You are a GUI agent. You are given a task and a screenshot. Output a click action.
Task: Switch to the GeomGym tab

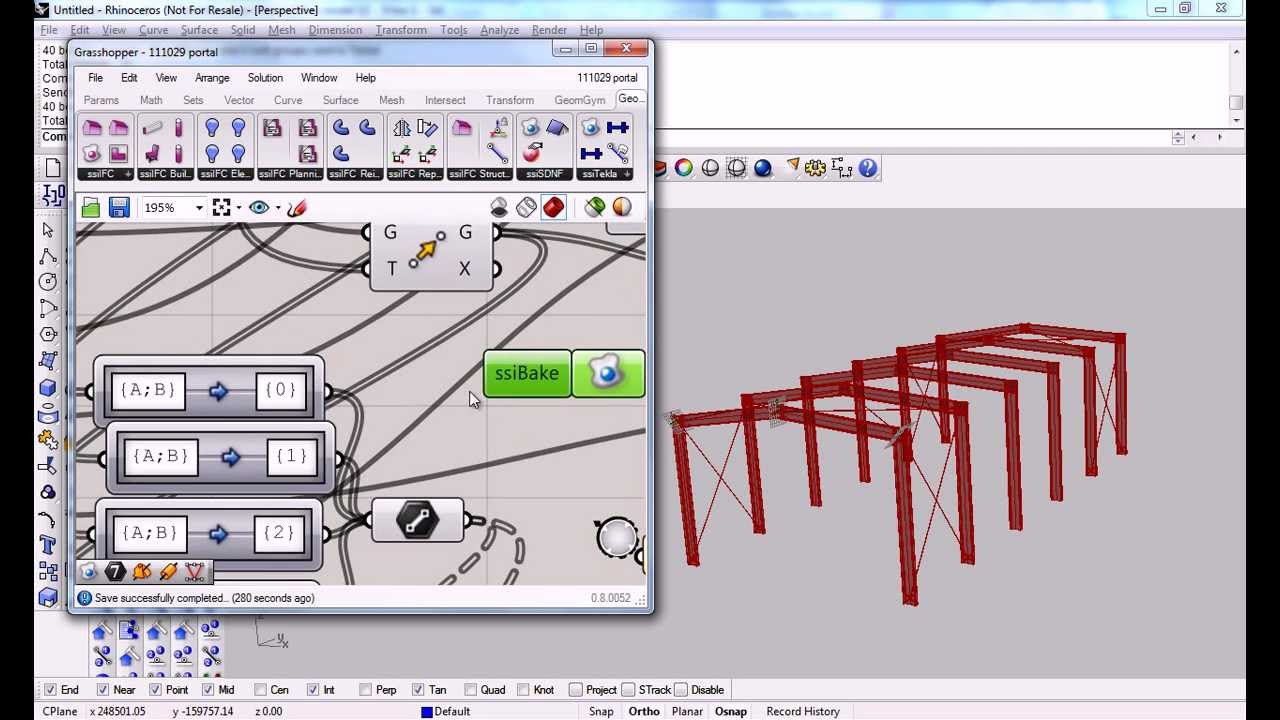[x=580, y=100]
